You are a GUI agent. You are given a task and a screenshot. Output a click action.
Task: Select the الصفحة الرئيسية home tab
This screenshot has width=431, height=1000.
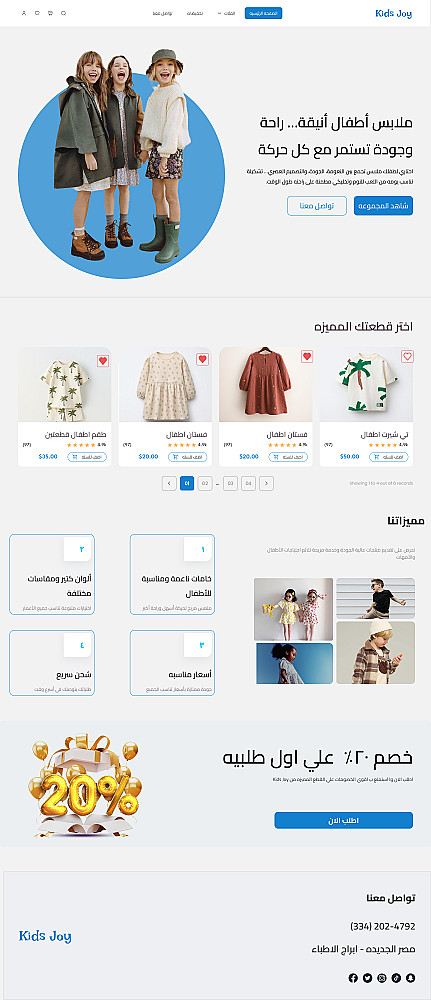point(263,13)
